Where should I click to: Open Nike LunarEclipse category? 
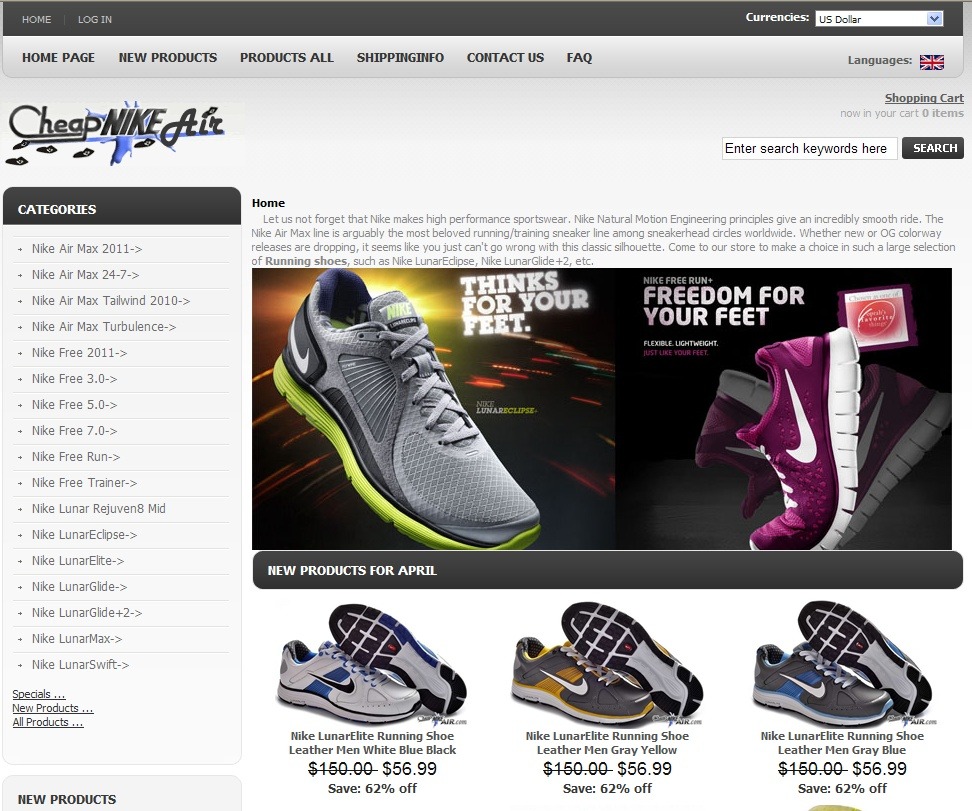[x=84, y=535]
